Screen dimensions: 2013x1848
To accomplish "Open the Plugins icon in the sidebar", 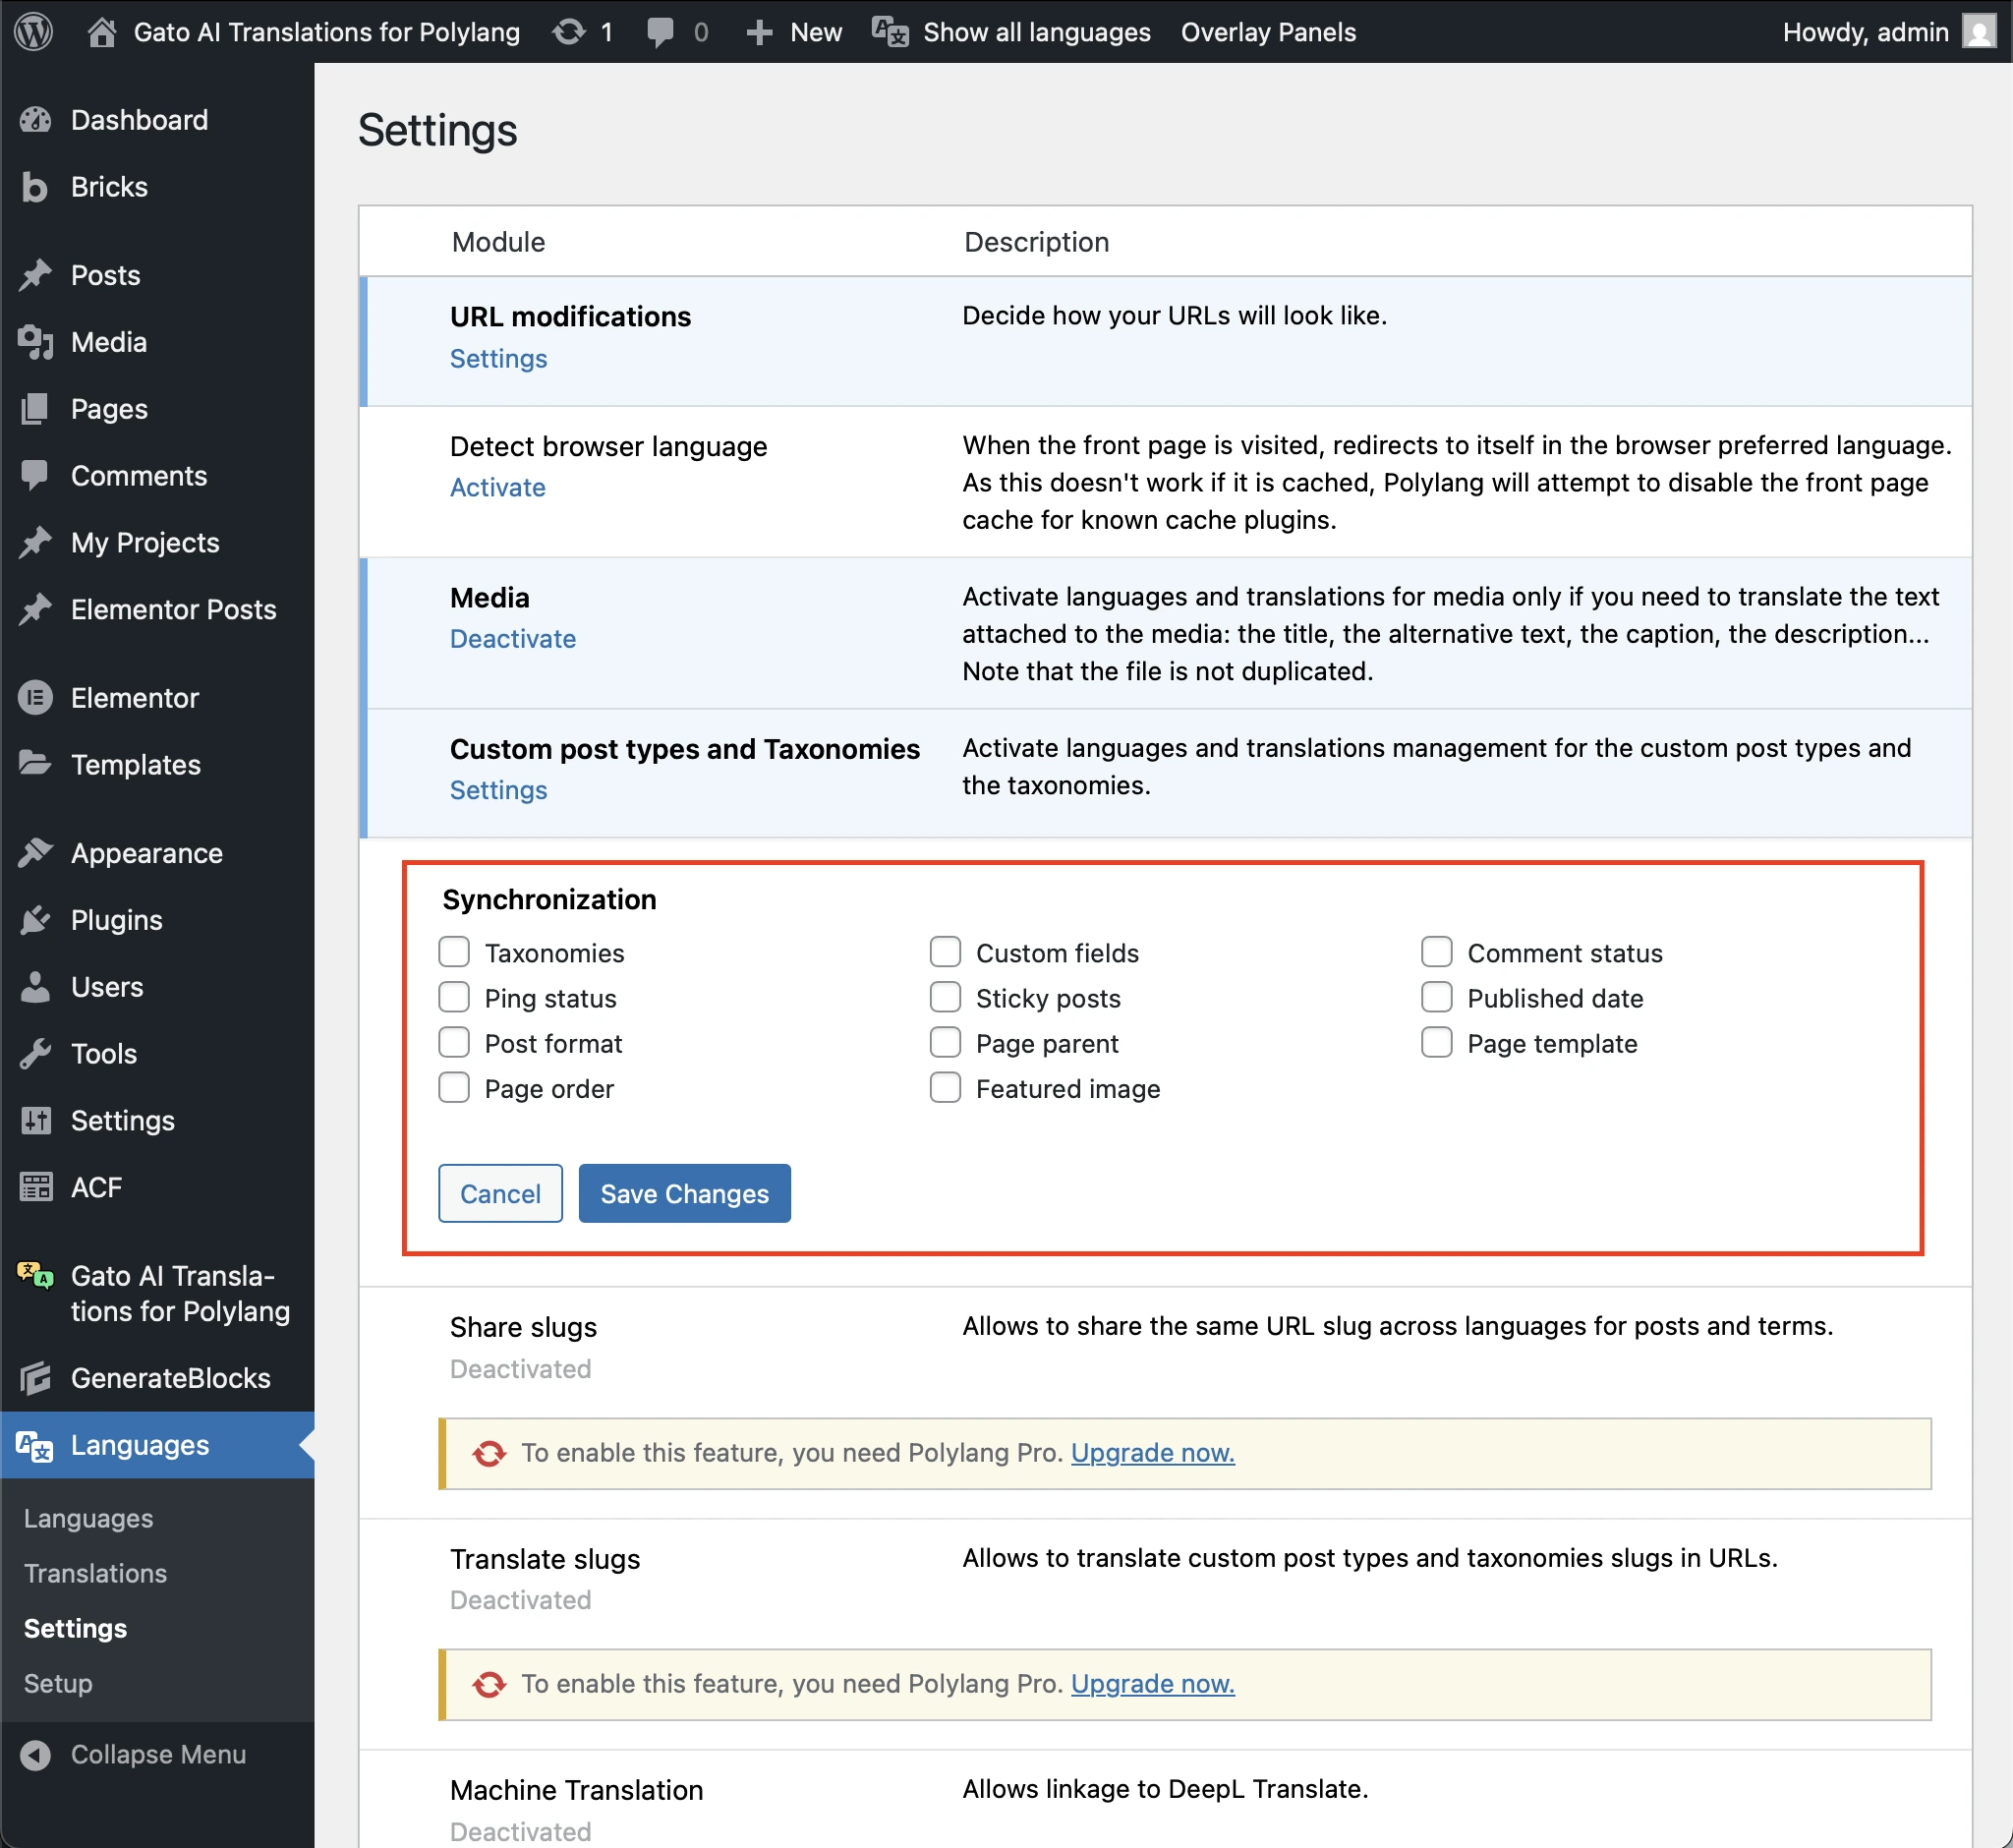I will 36,920.
